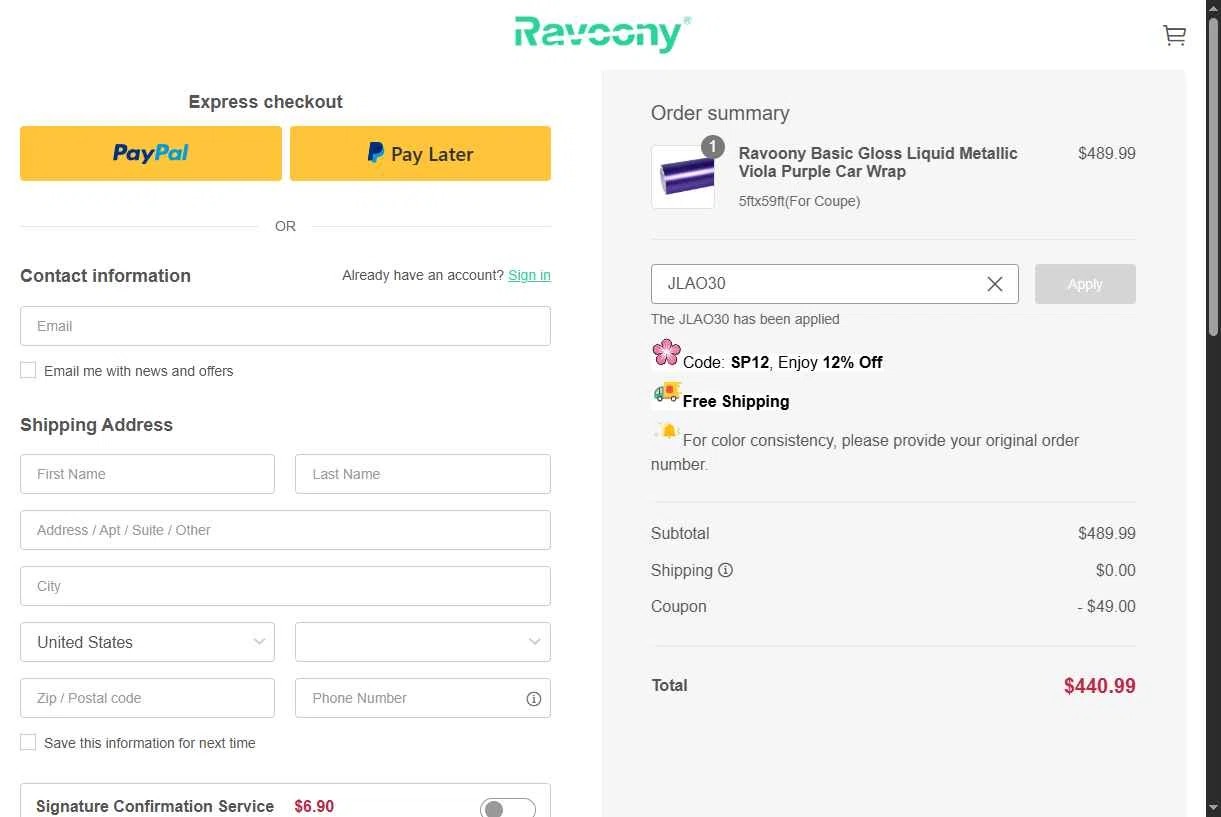1221x817 pixels.
Task: Click the Ravoony logo
Action: pos(602,34)
